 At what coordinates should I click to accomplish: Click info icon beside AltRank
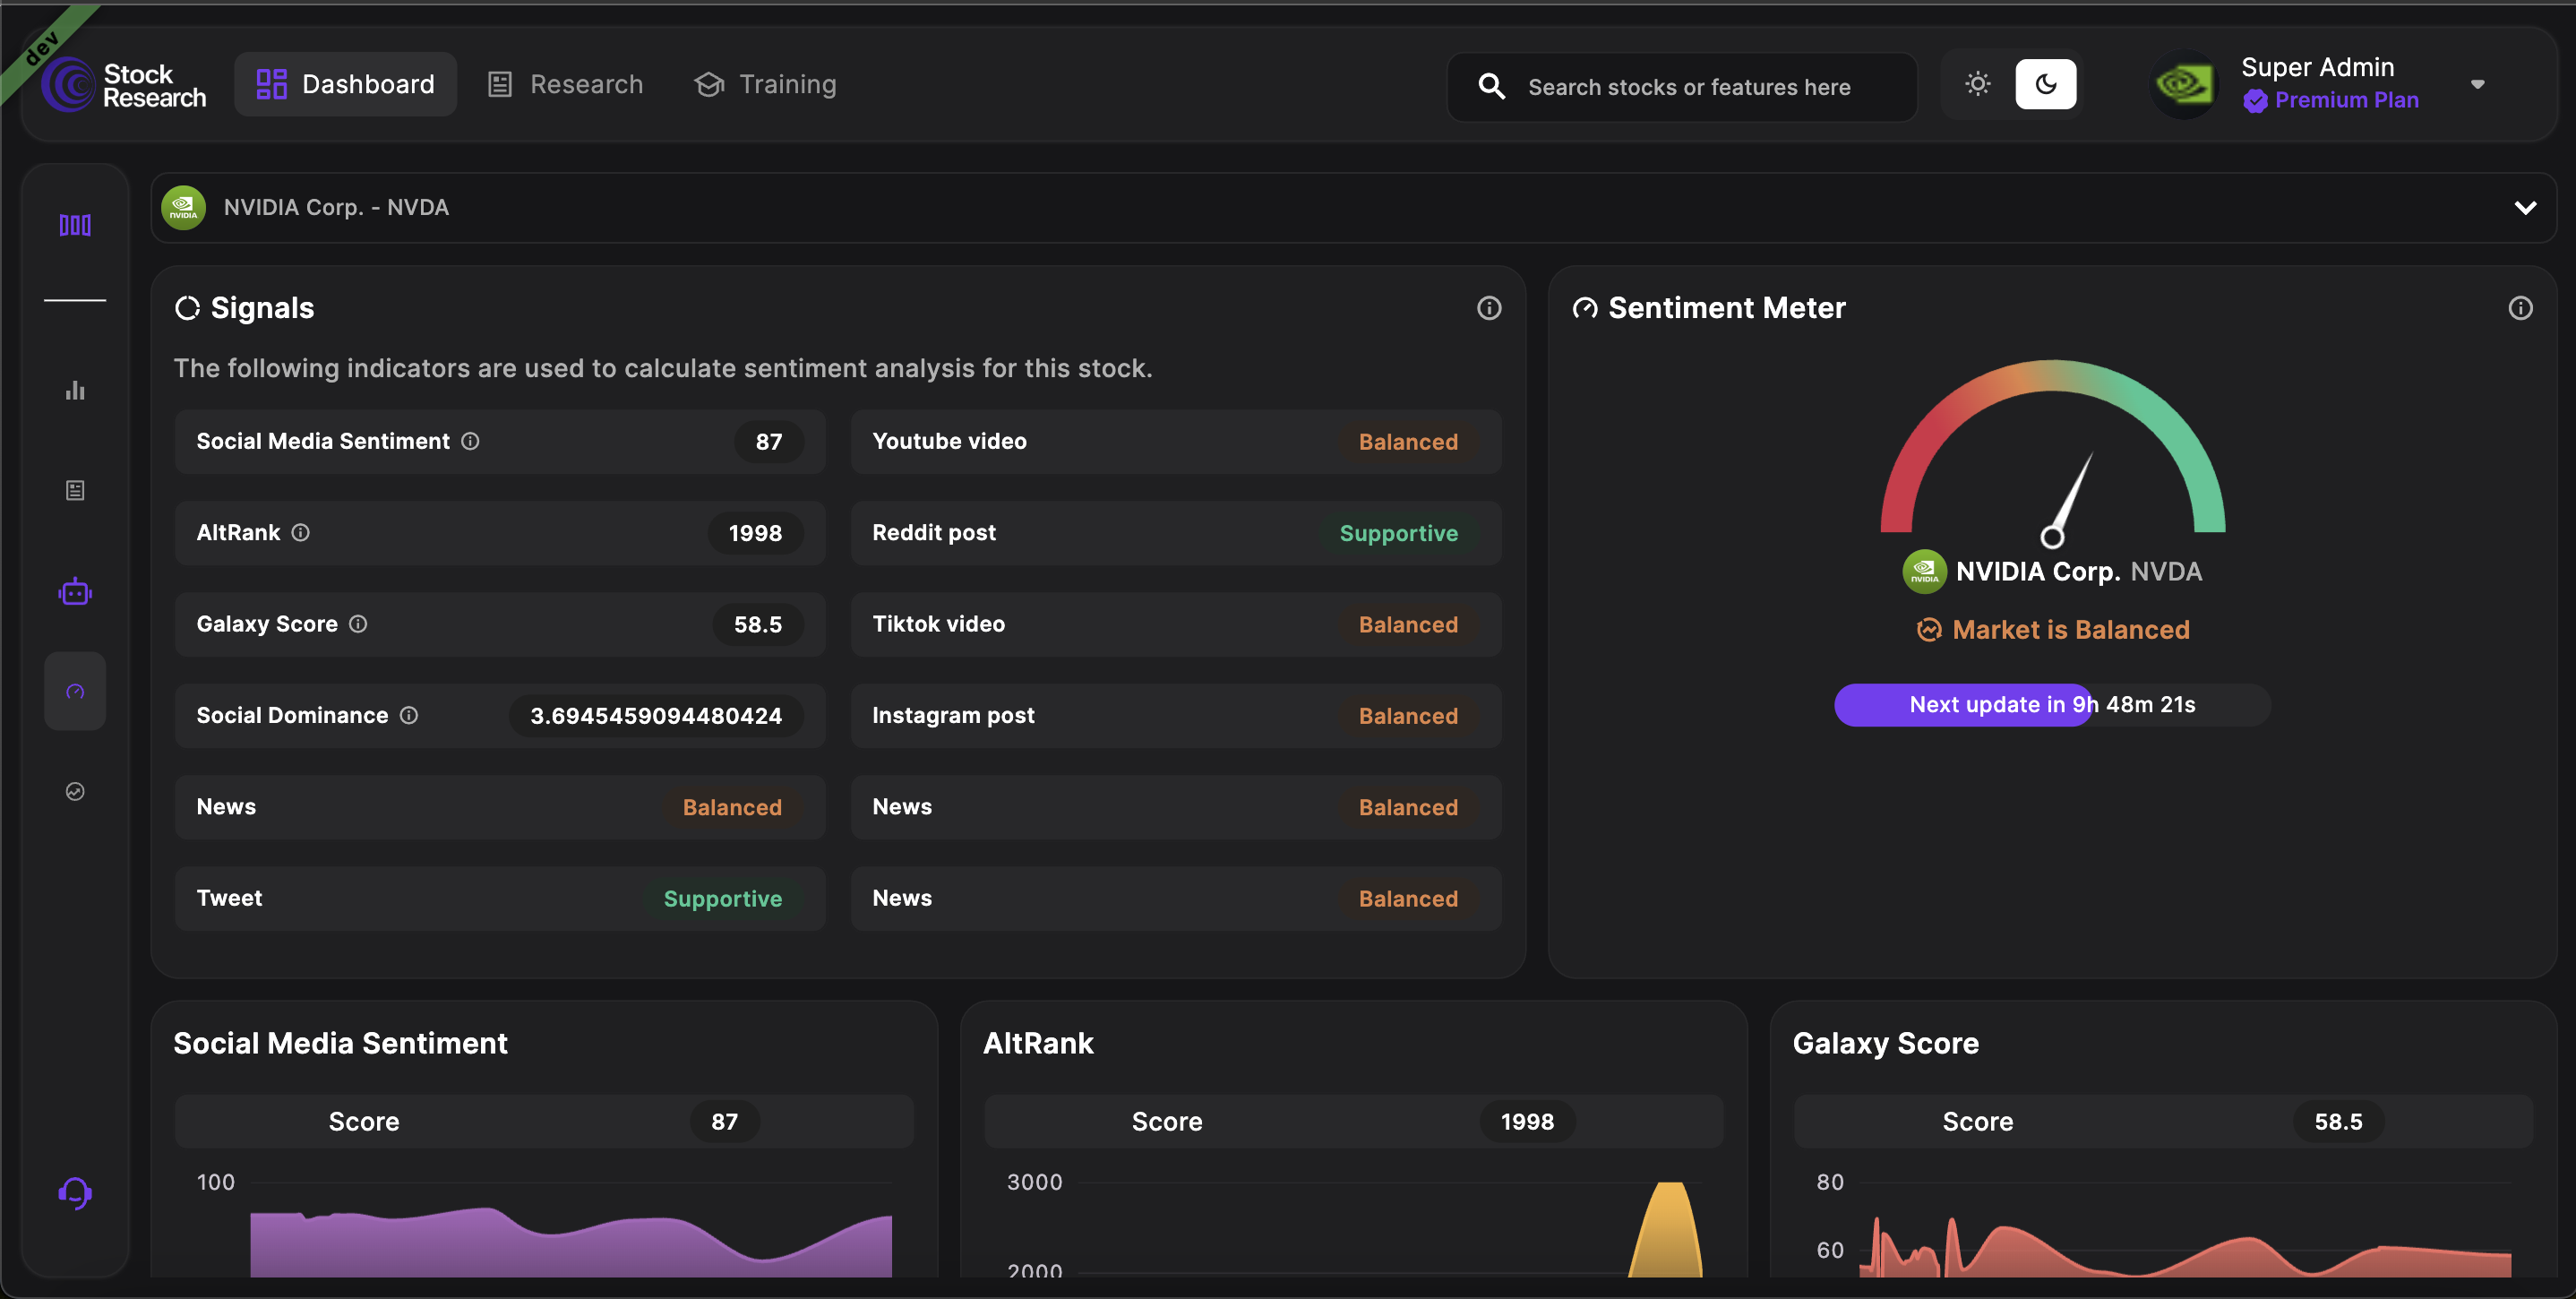click(300, 533)
